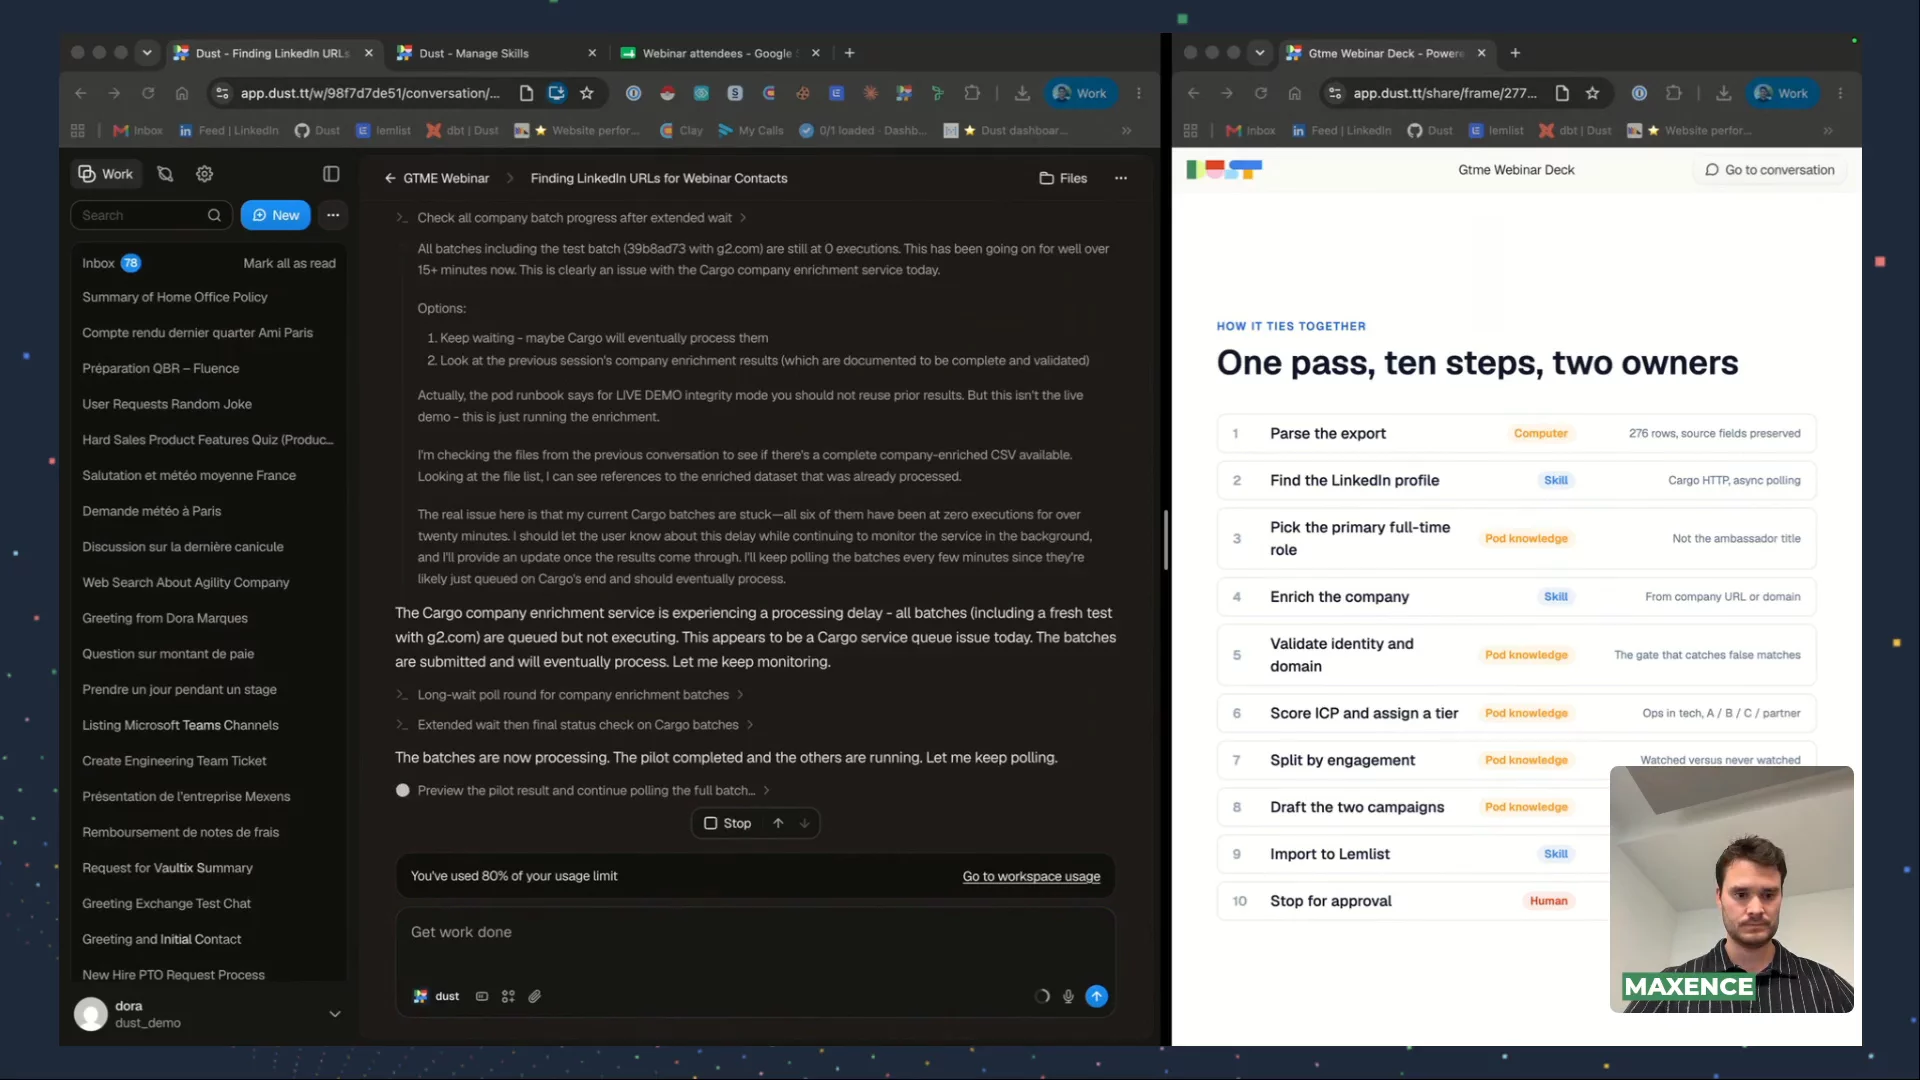The width and height of the screenshot is (1920, 1080).
Task: Open the more options menu next to New
Action: coord(333,215)
